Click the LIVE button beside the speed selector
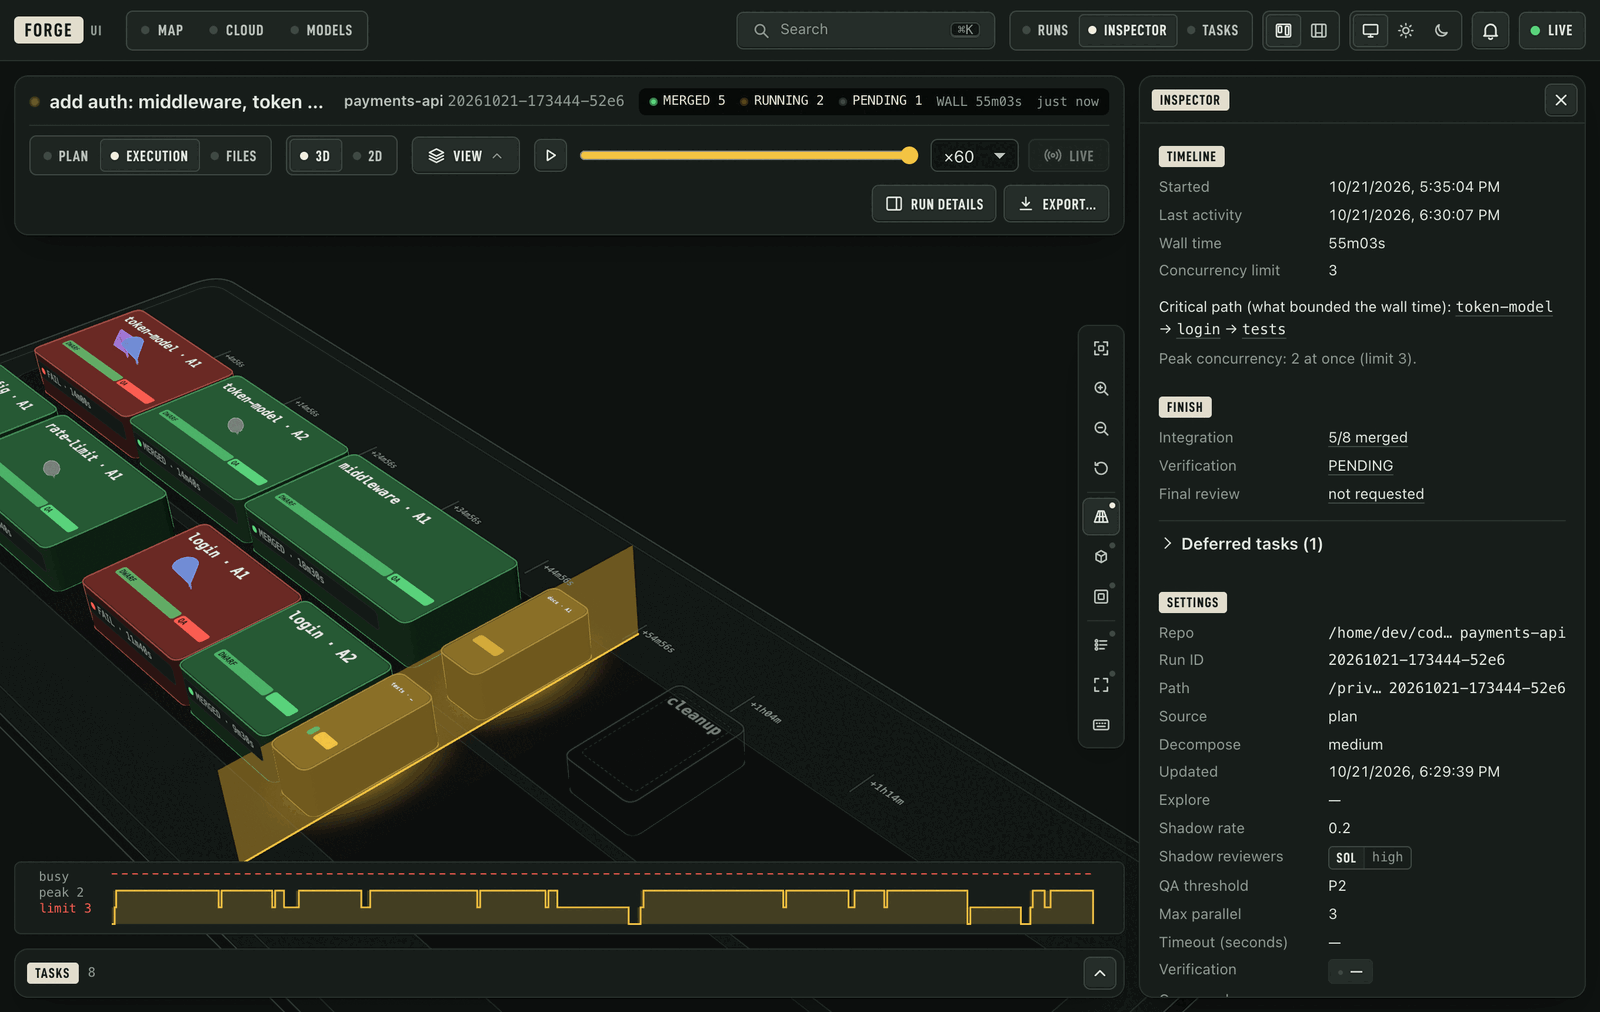 (1069, 156)
